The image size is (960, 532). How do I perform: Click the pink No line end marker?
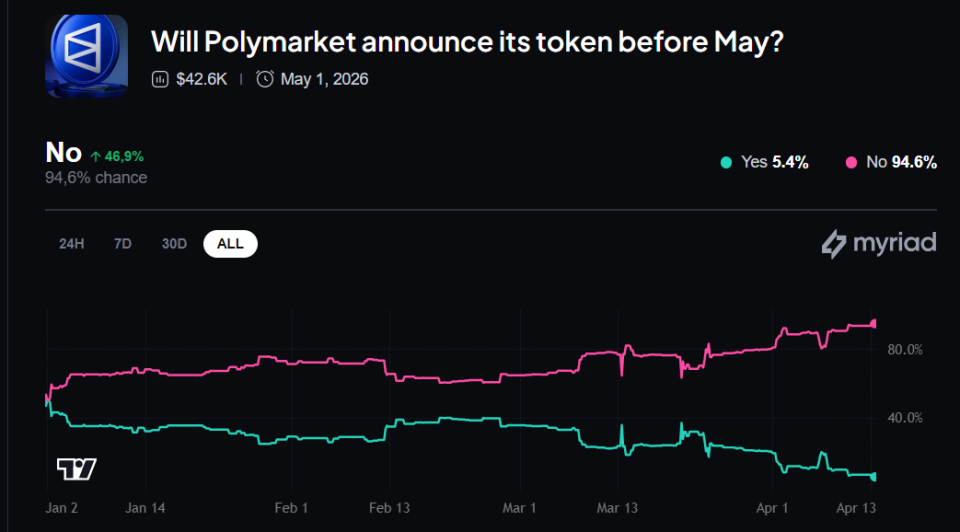click(x=875, y=323)
